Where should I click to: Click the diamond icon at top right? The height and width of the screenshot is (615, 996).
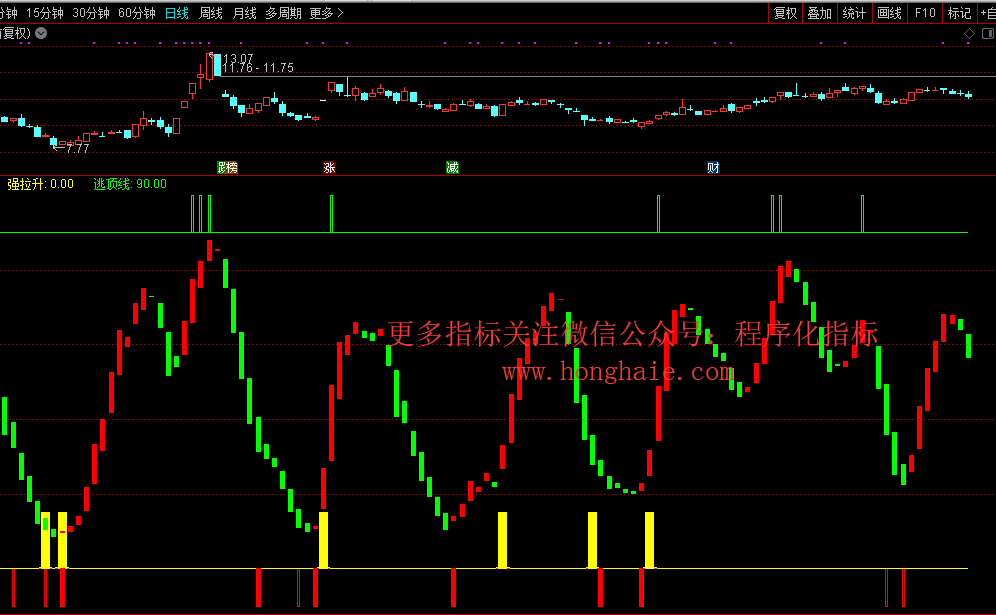969,34
